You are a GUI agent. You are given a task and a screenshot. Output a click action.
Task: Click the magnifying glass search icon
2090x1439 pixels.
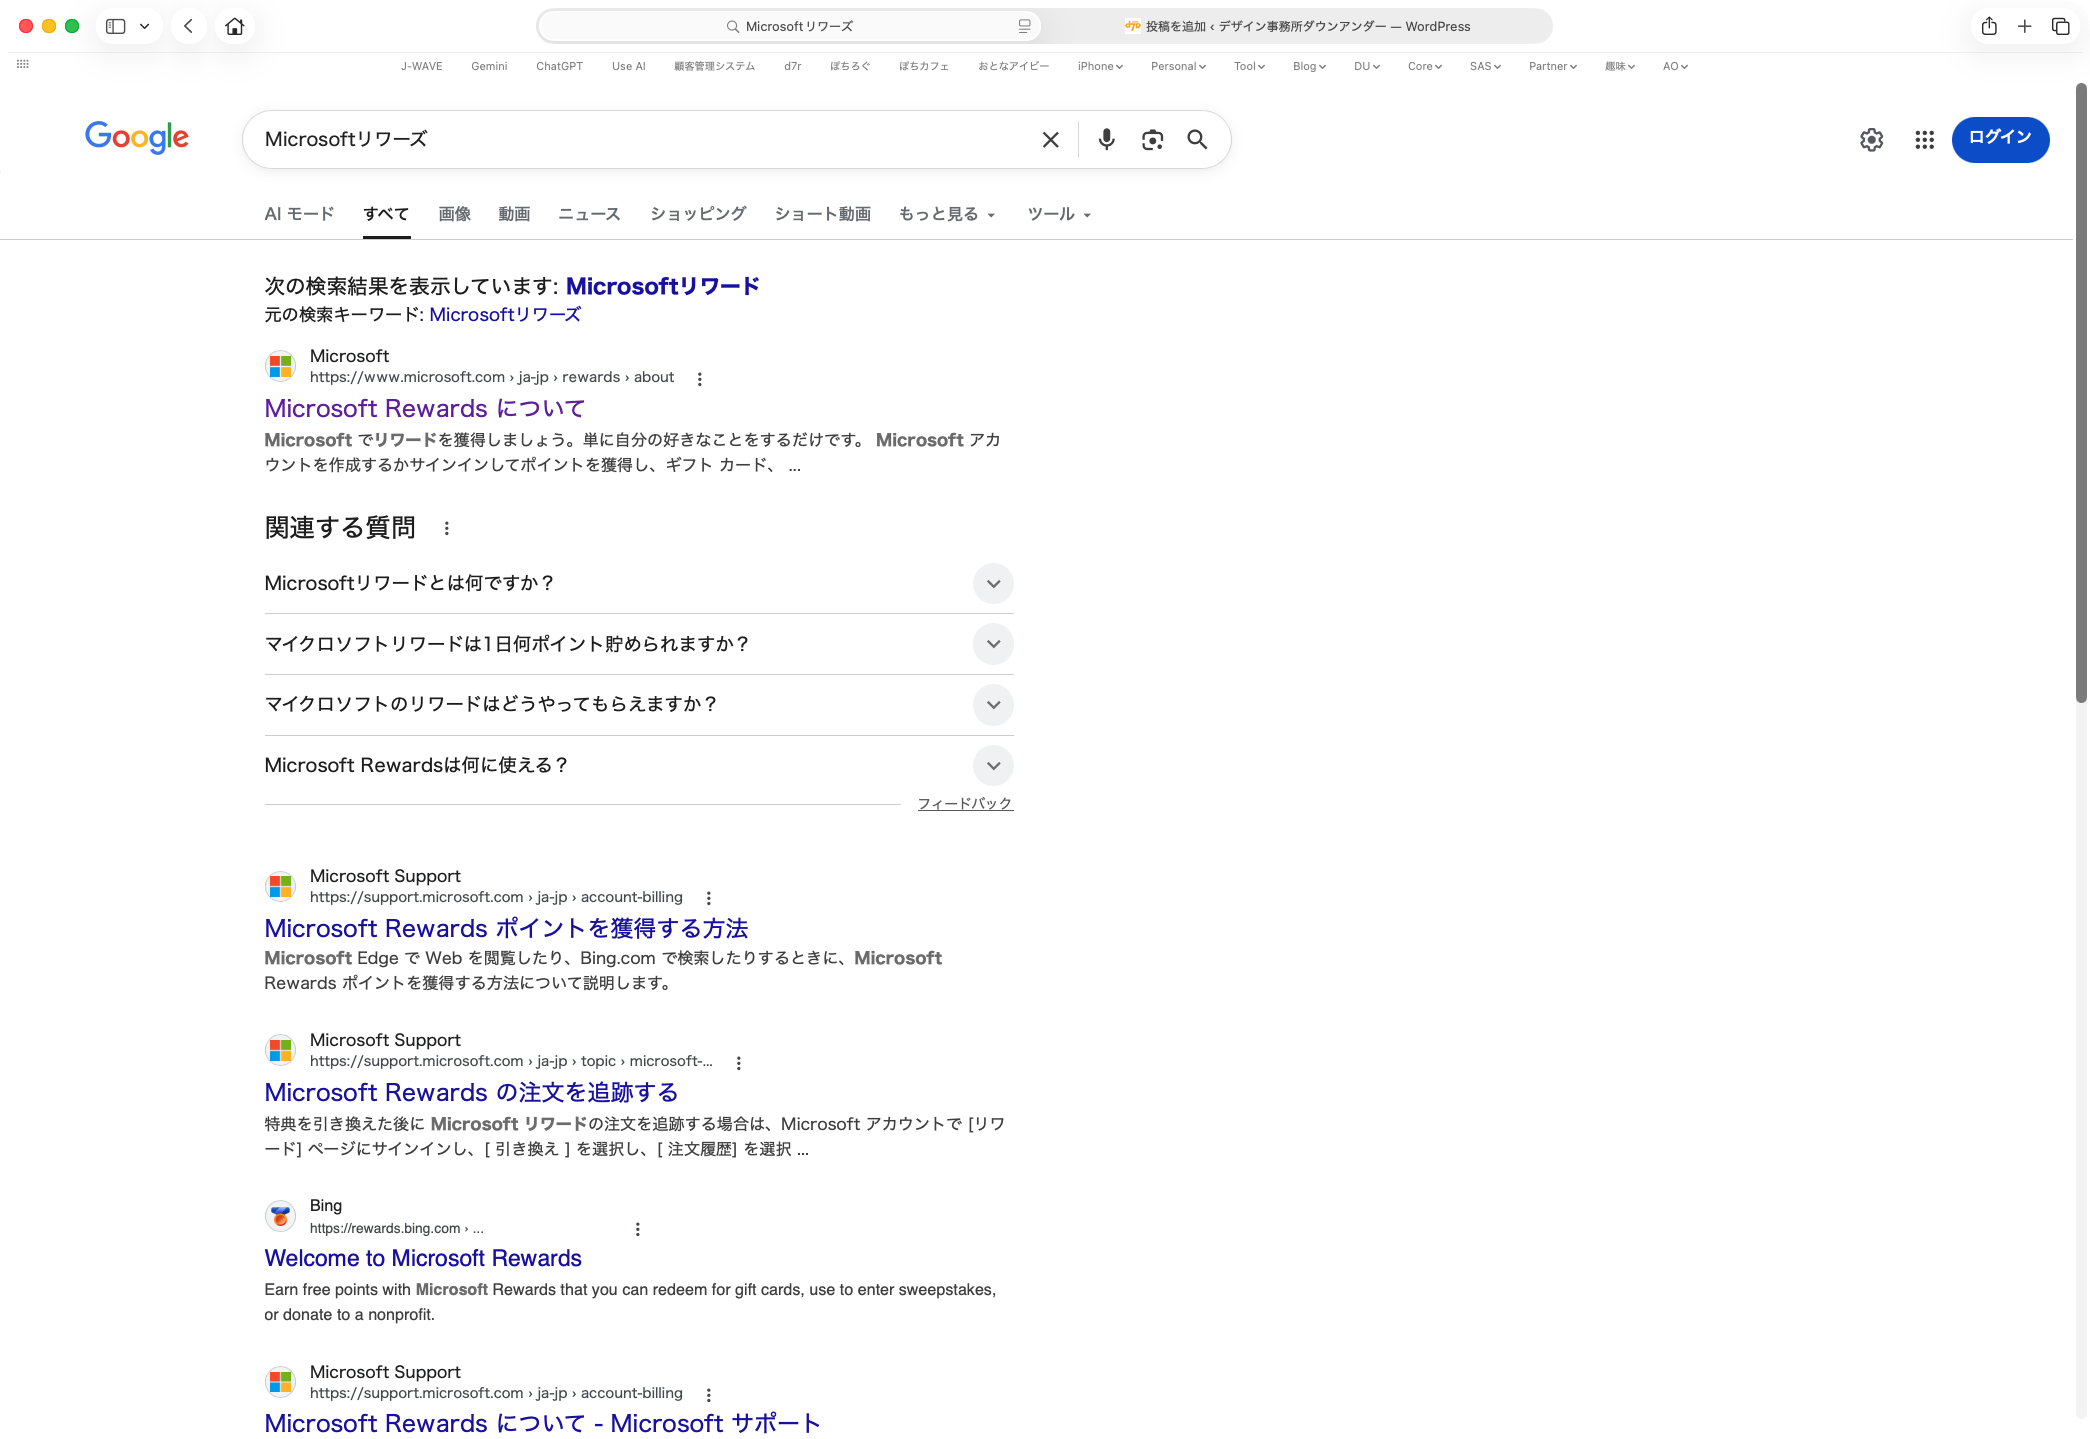[x=1197, y=140]
